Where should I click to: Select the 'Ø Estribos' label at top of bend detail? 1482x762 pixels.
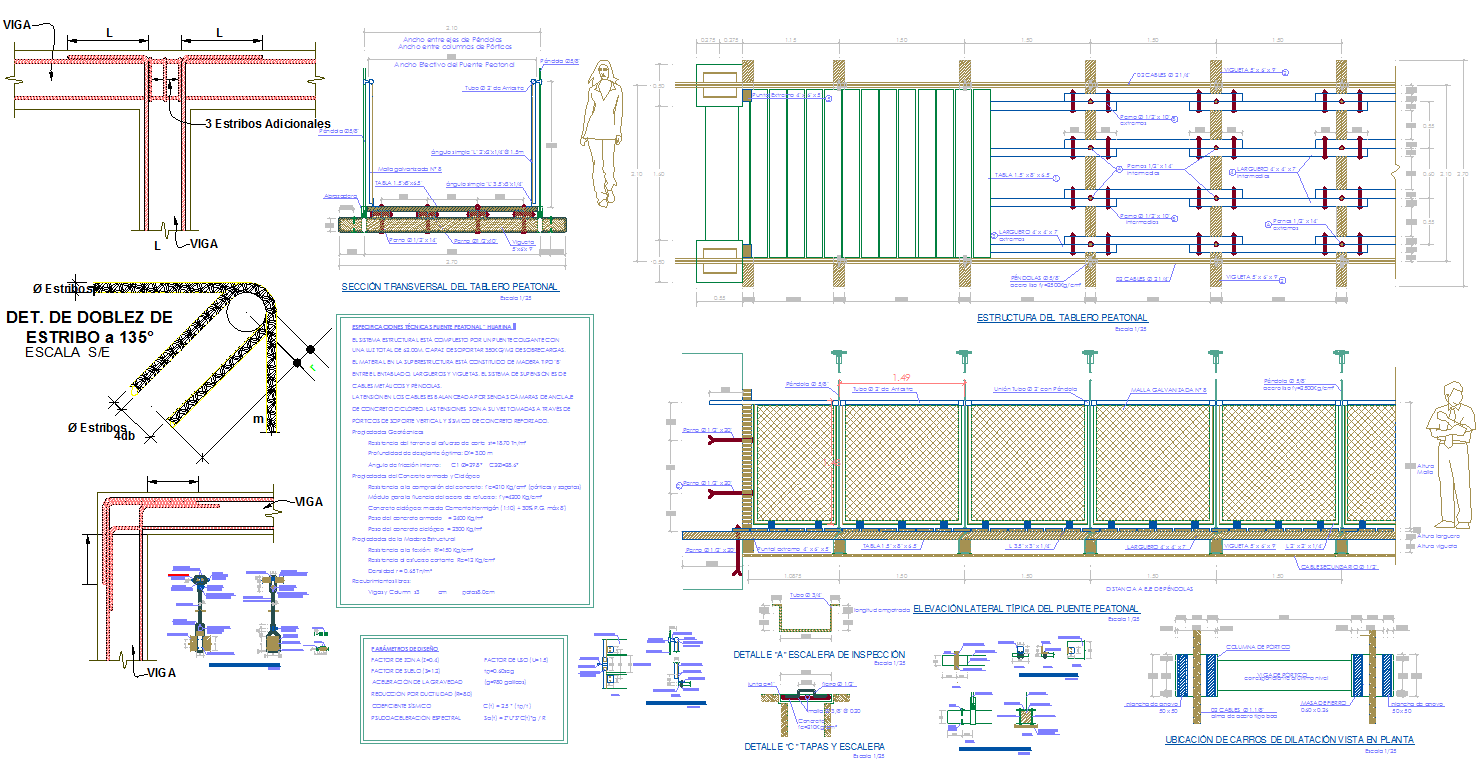(x=64, y=289)
